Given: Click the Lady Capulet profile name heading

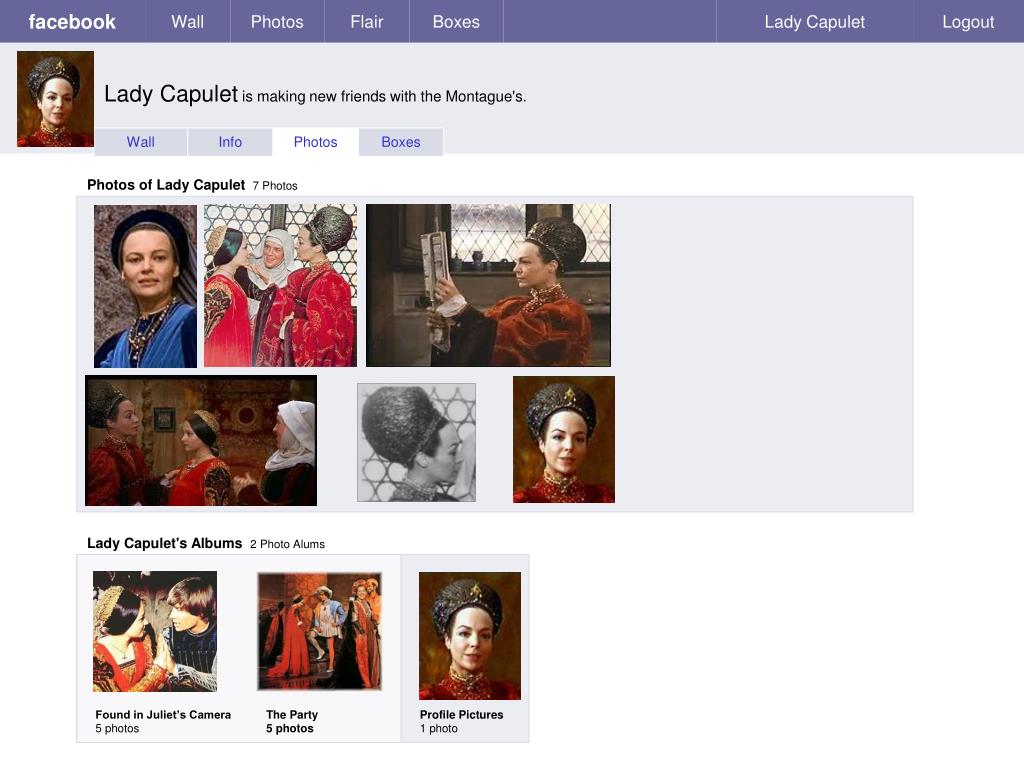Looking at the screenshot, I should [x=171, y=94].
